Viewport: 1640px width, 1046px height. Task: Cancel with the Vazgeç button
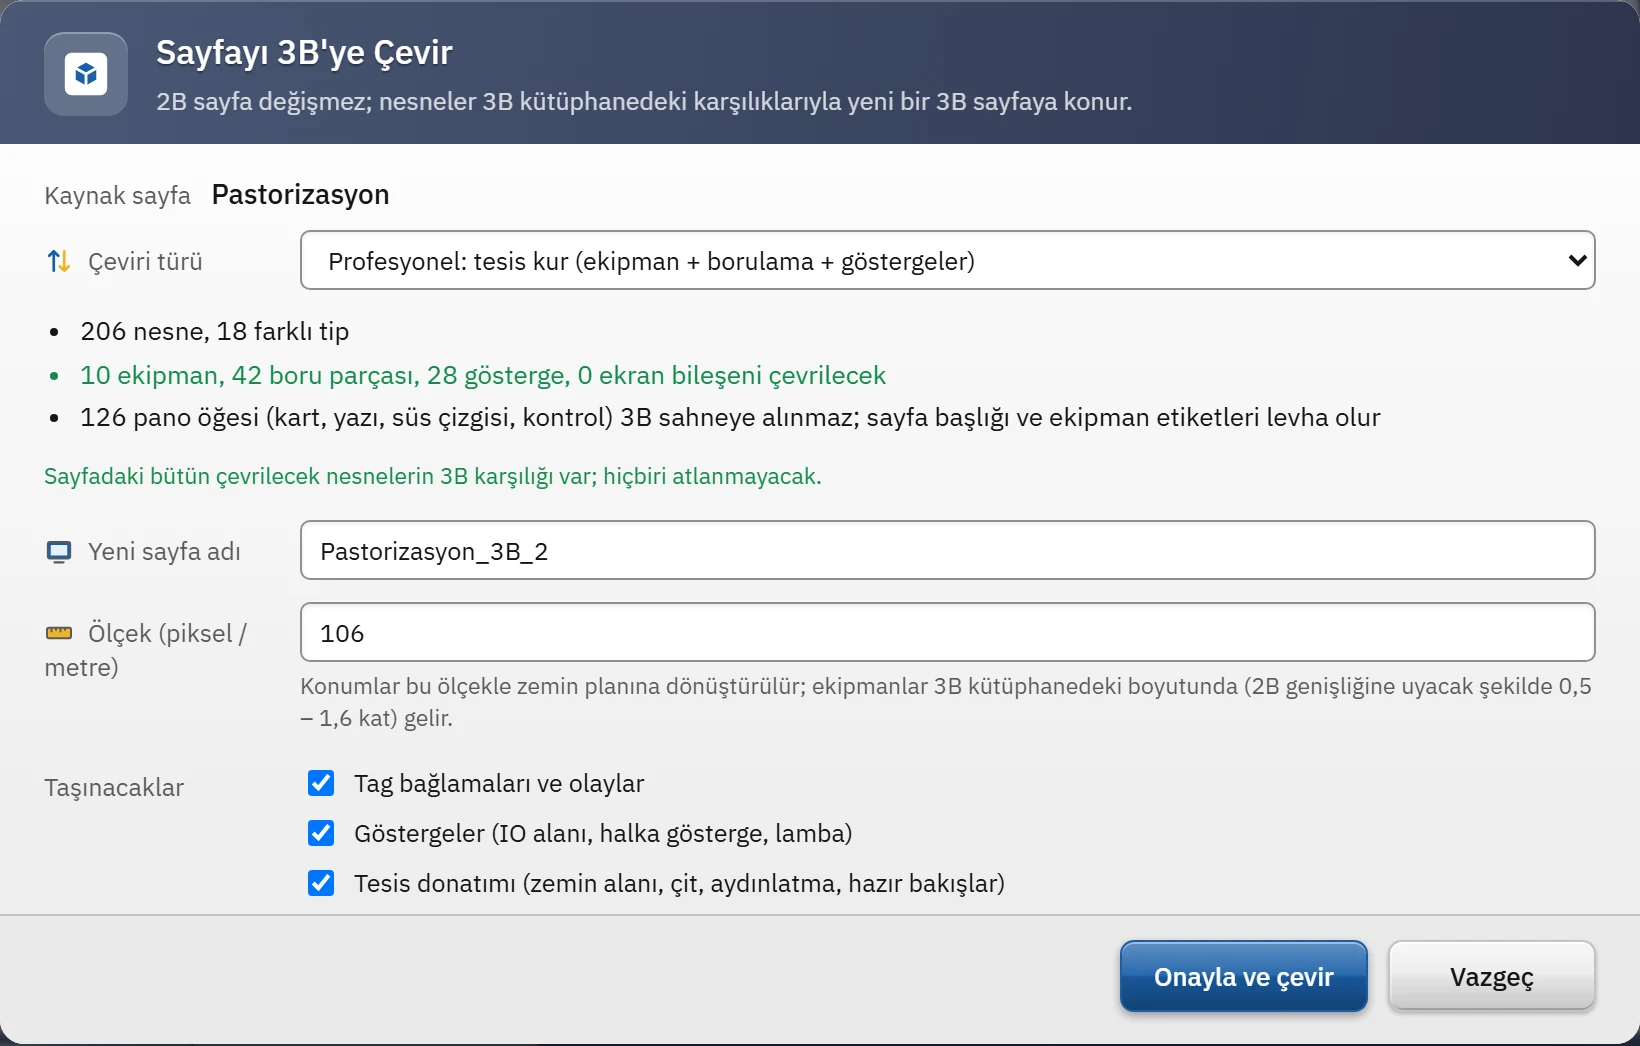tap(1491, 976)
